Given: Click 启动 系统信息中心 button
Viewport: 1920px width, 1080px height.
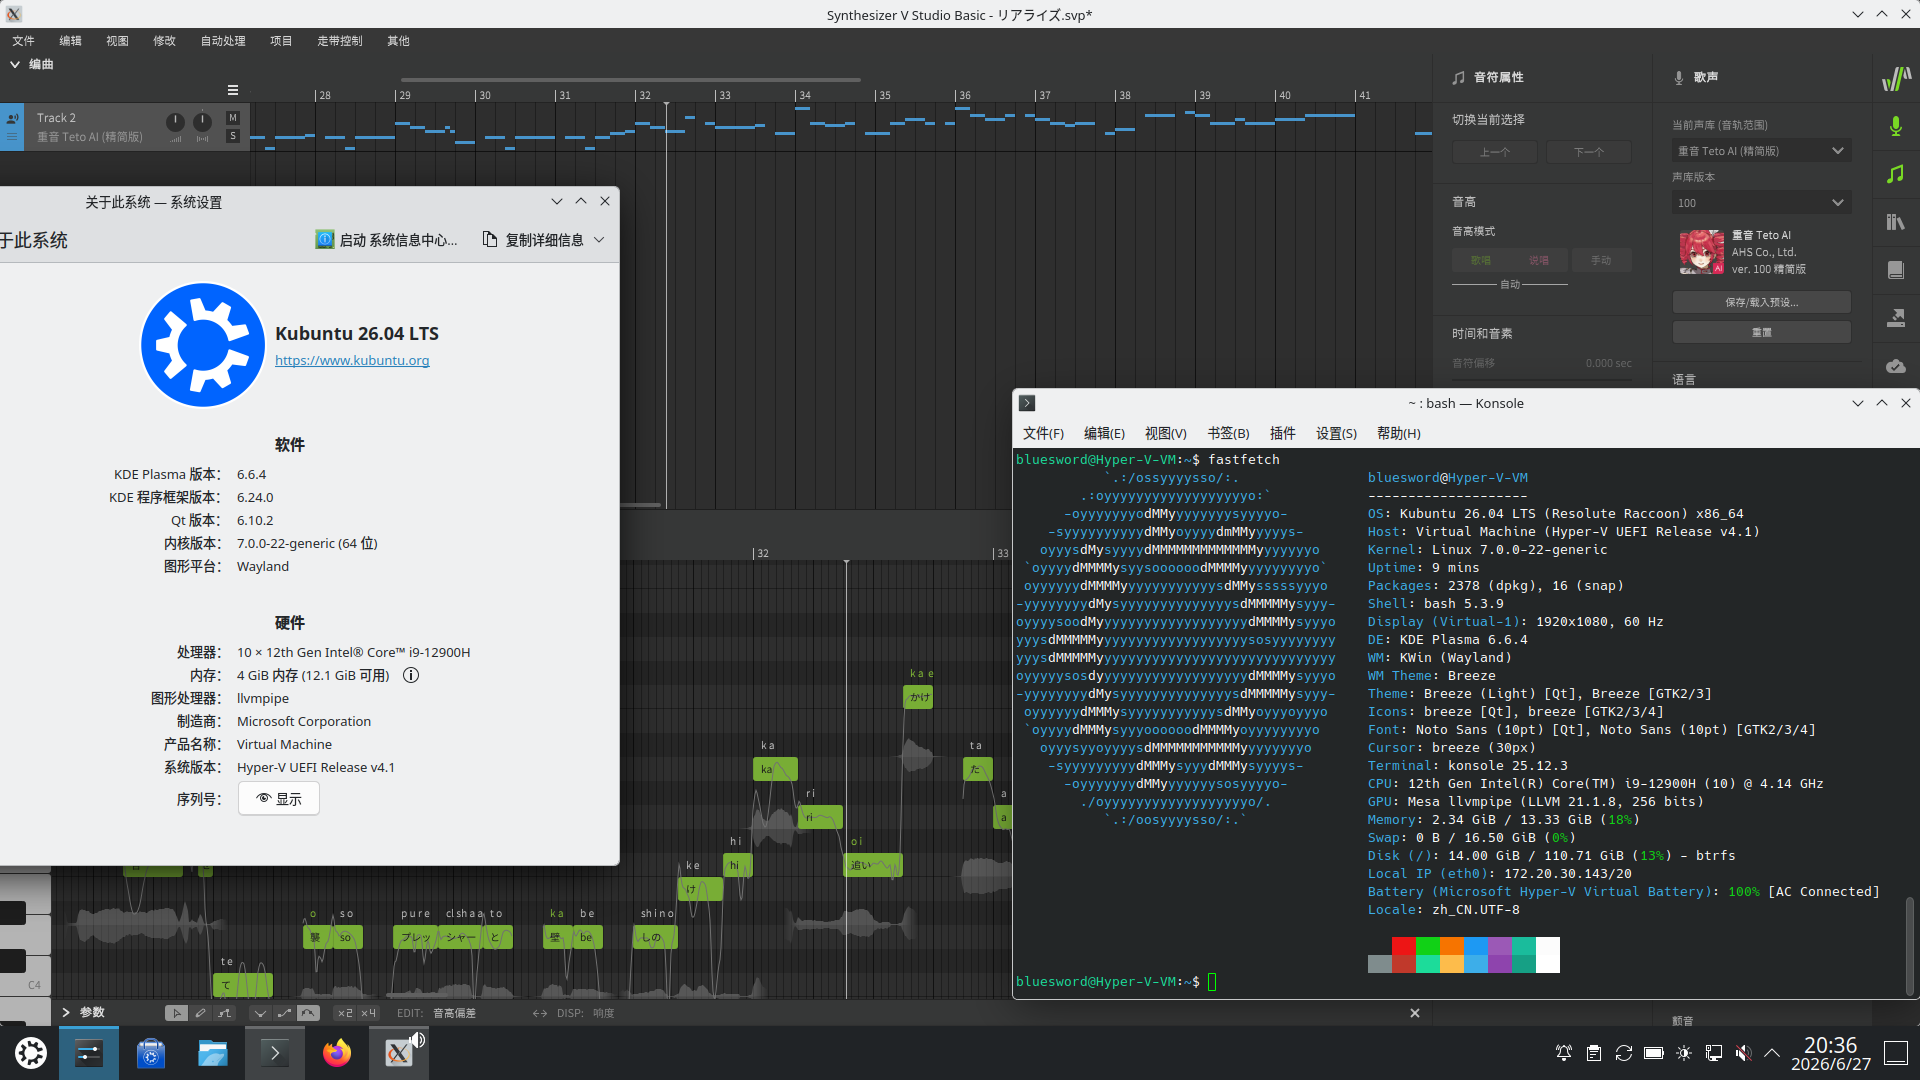Looking at the screenshot, I should 387,240.
